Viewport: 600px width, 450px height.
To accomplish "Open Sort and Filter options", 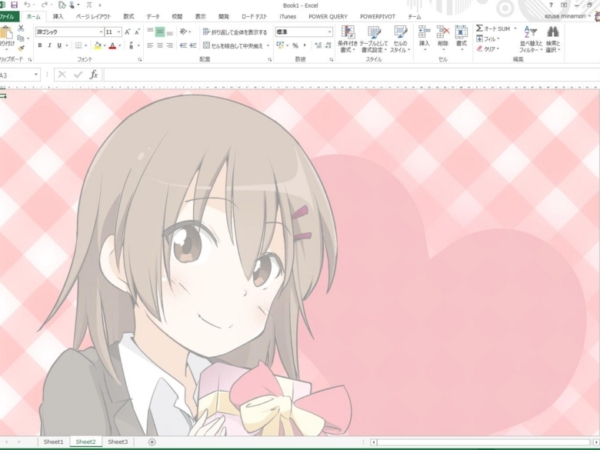I will (x=531, y=39).
